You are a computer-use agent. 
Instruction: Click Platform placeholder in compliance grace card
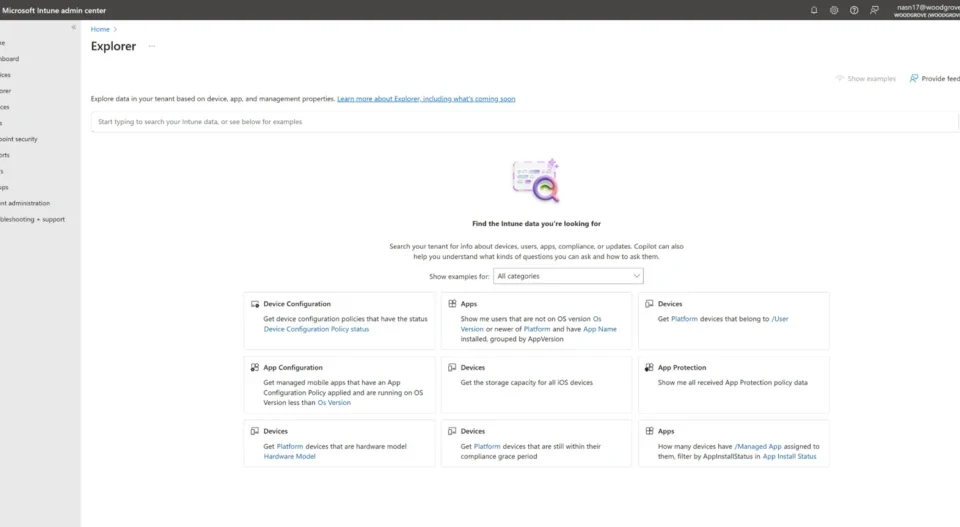tap(487, 446)
